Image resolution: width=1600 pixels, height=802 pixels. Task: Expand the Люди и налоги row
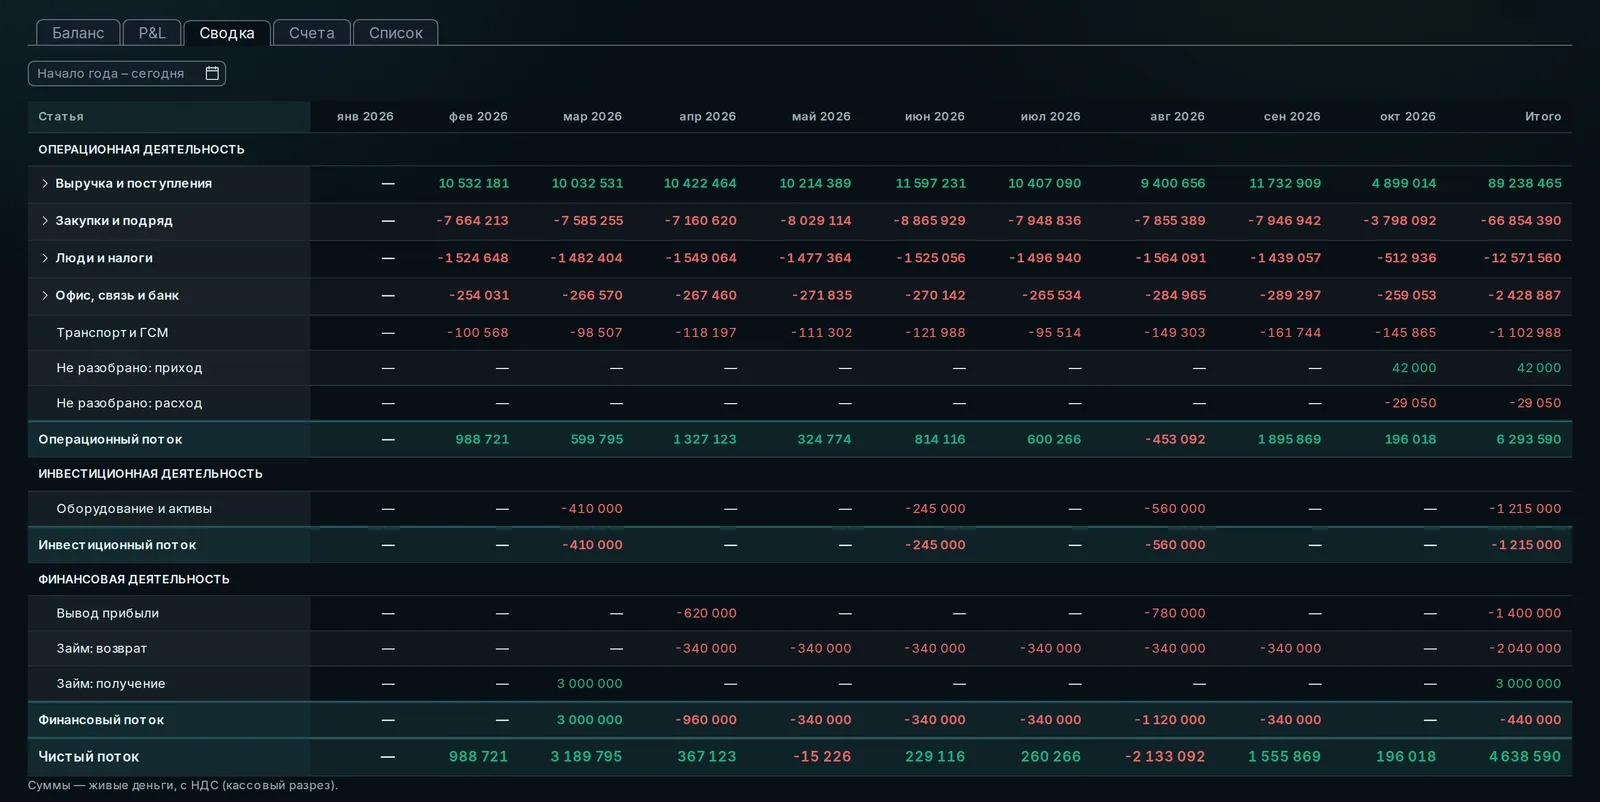45,258
